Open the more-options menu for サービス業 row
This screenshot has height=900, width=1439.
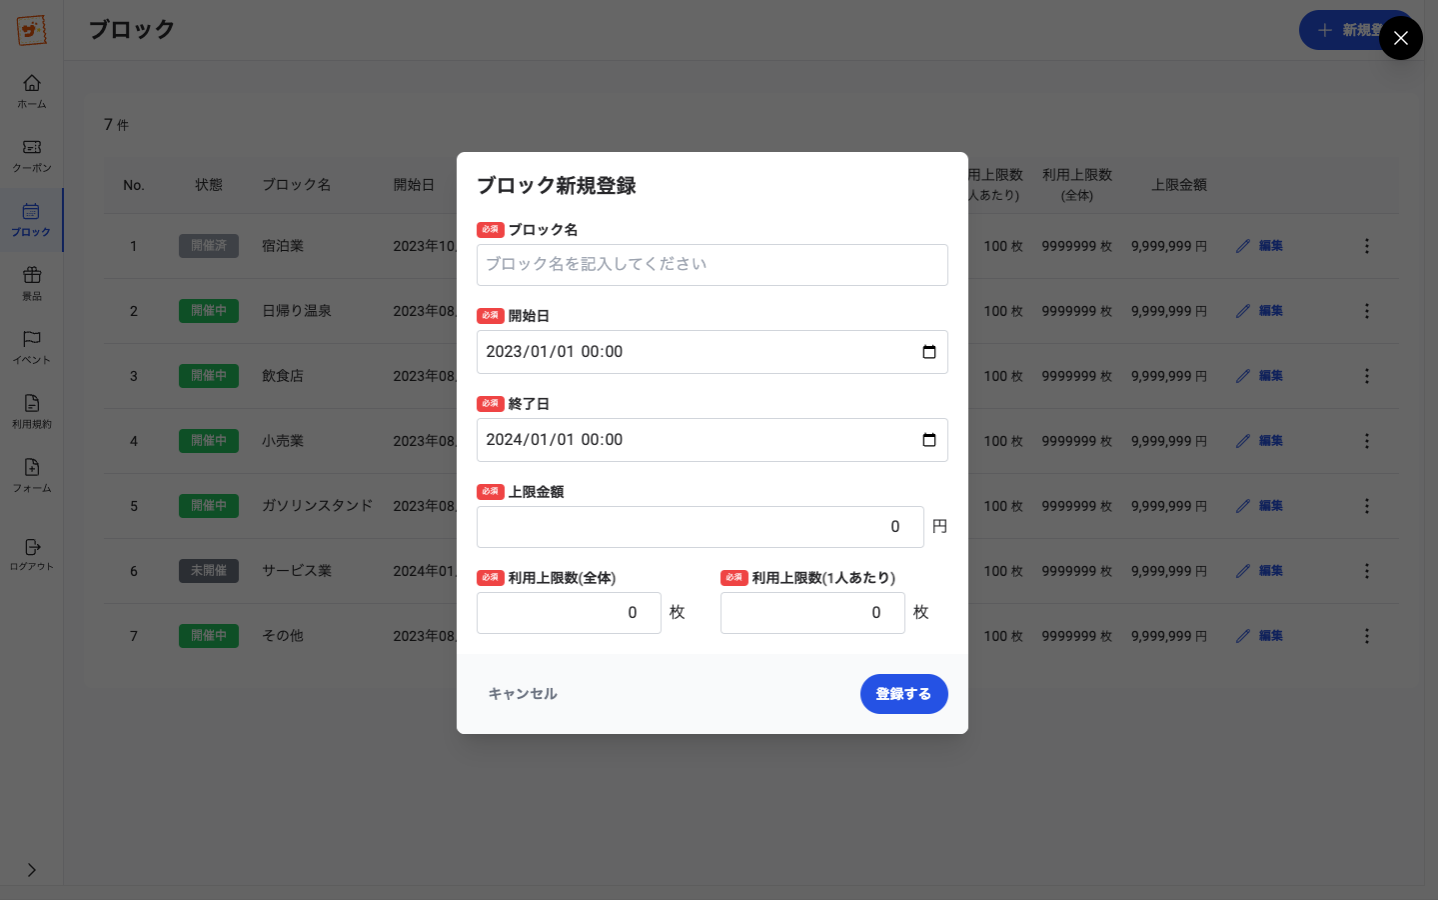(x=1366, y=571)
